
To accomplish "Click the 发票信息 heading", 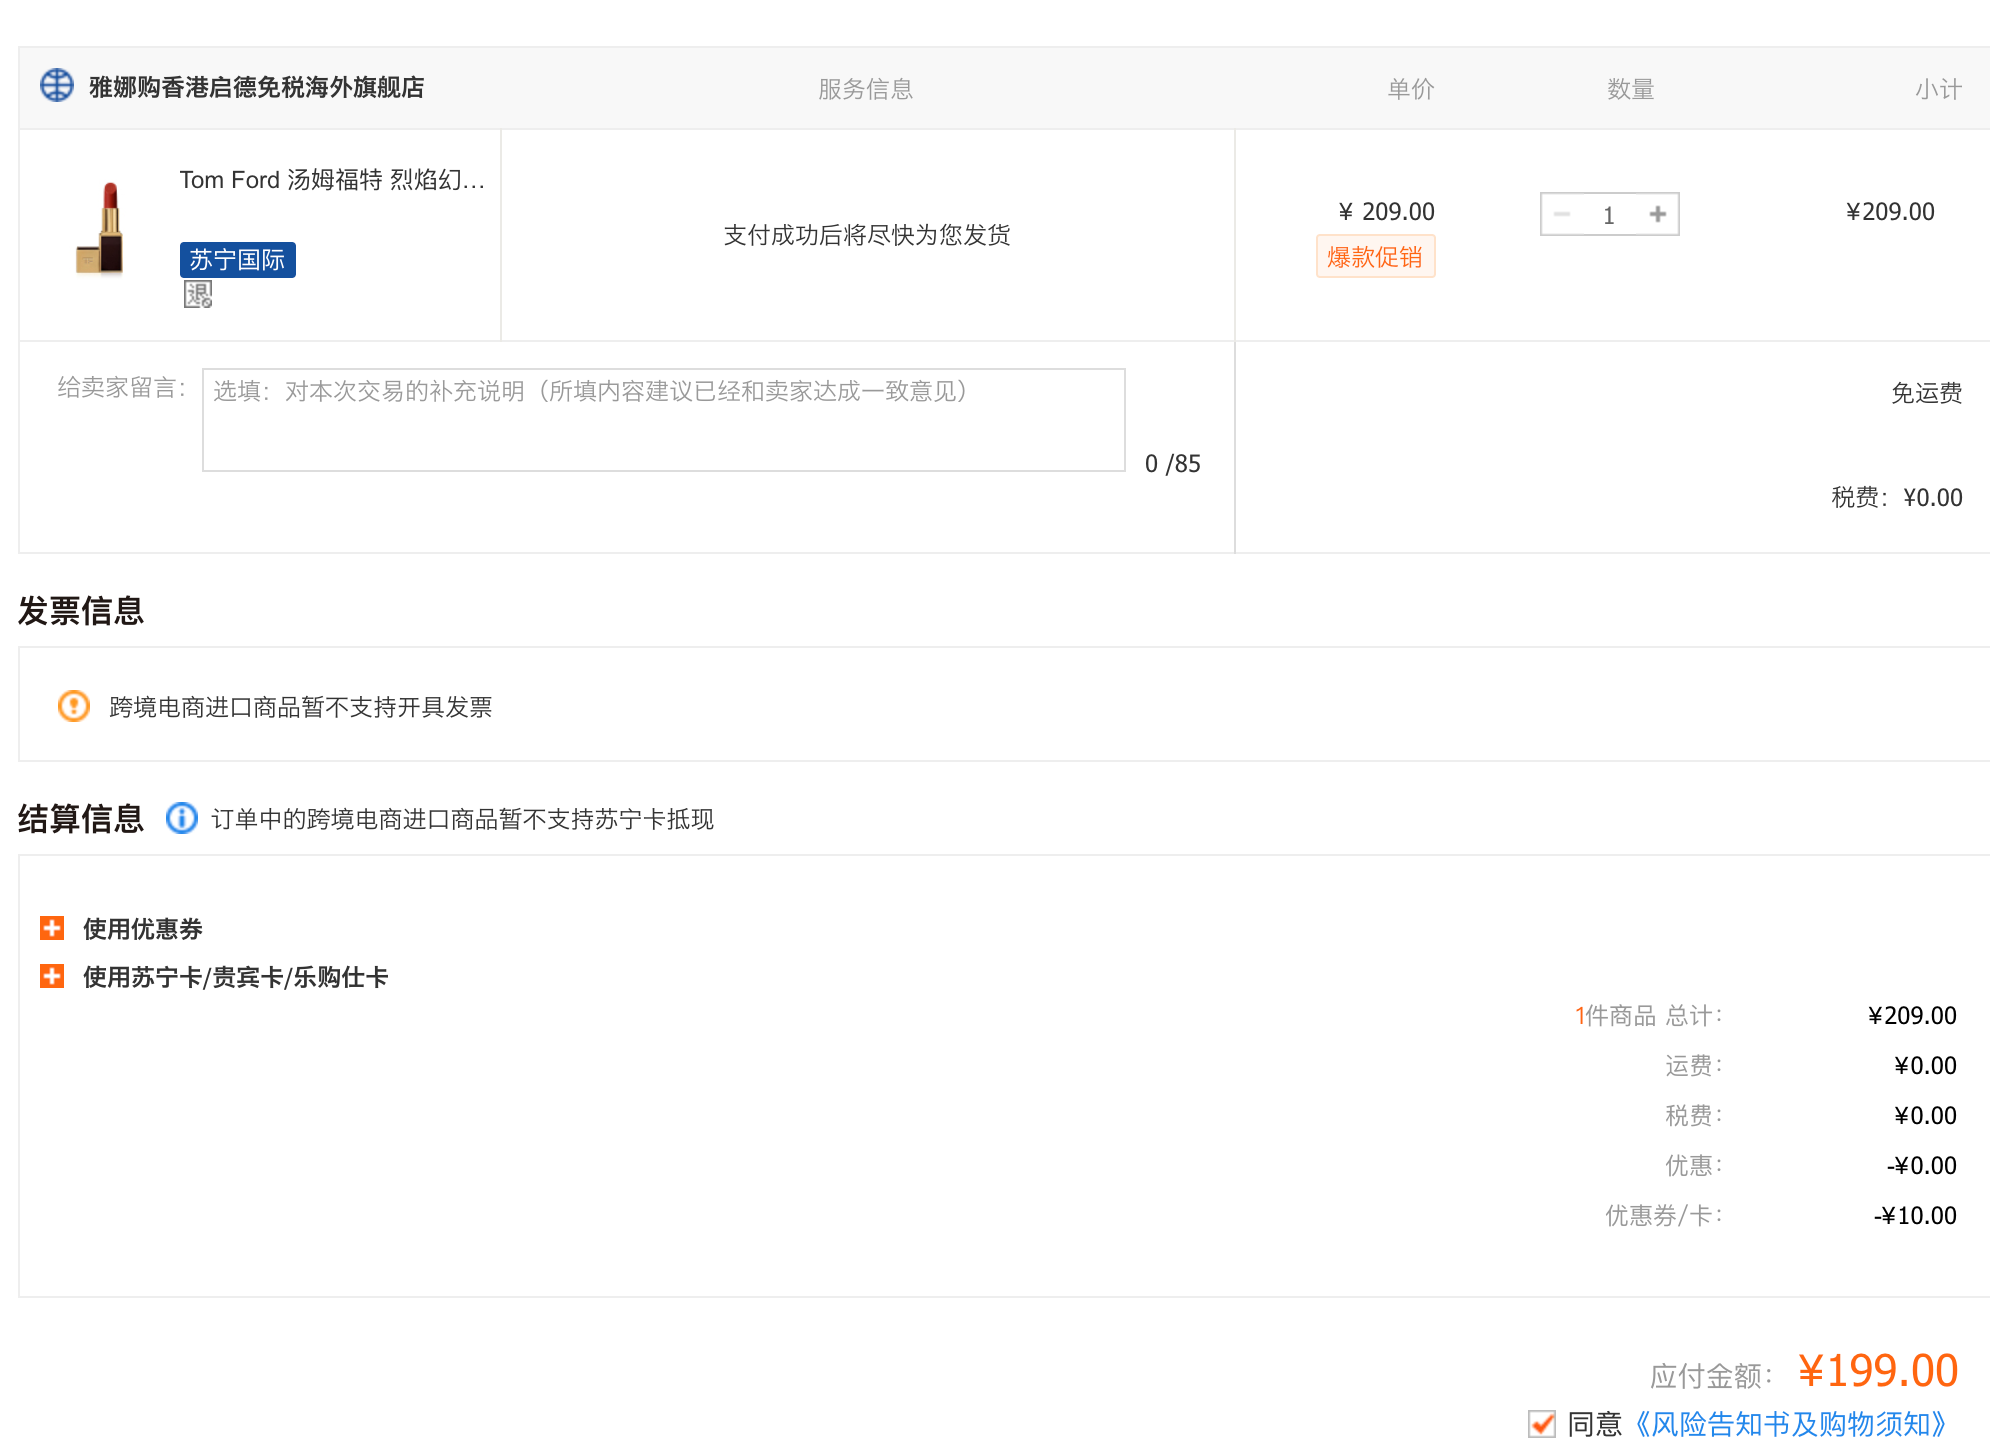I will tap(81, 610).
